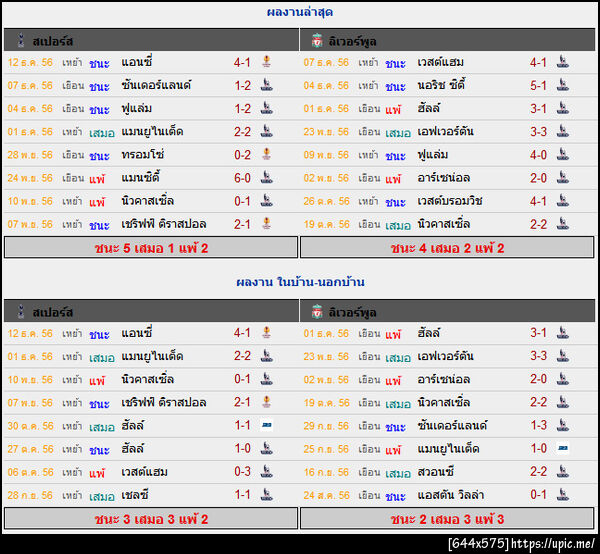Click league icon in the แอสตัน วิลล่า 0-1 row
Viewport: 600px width, 554px height.
pyautogui.click(x=562, y=495)
